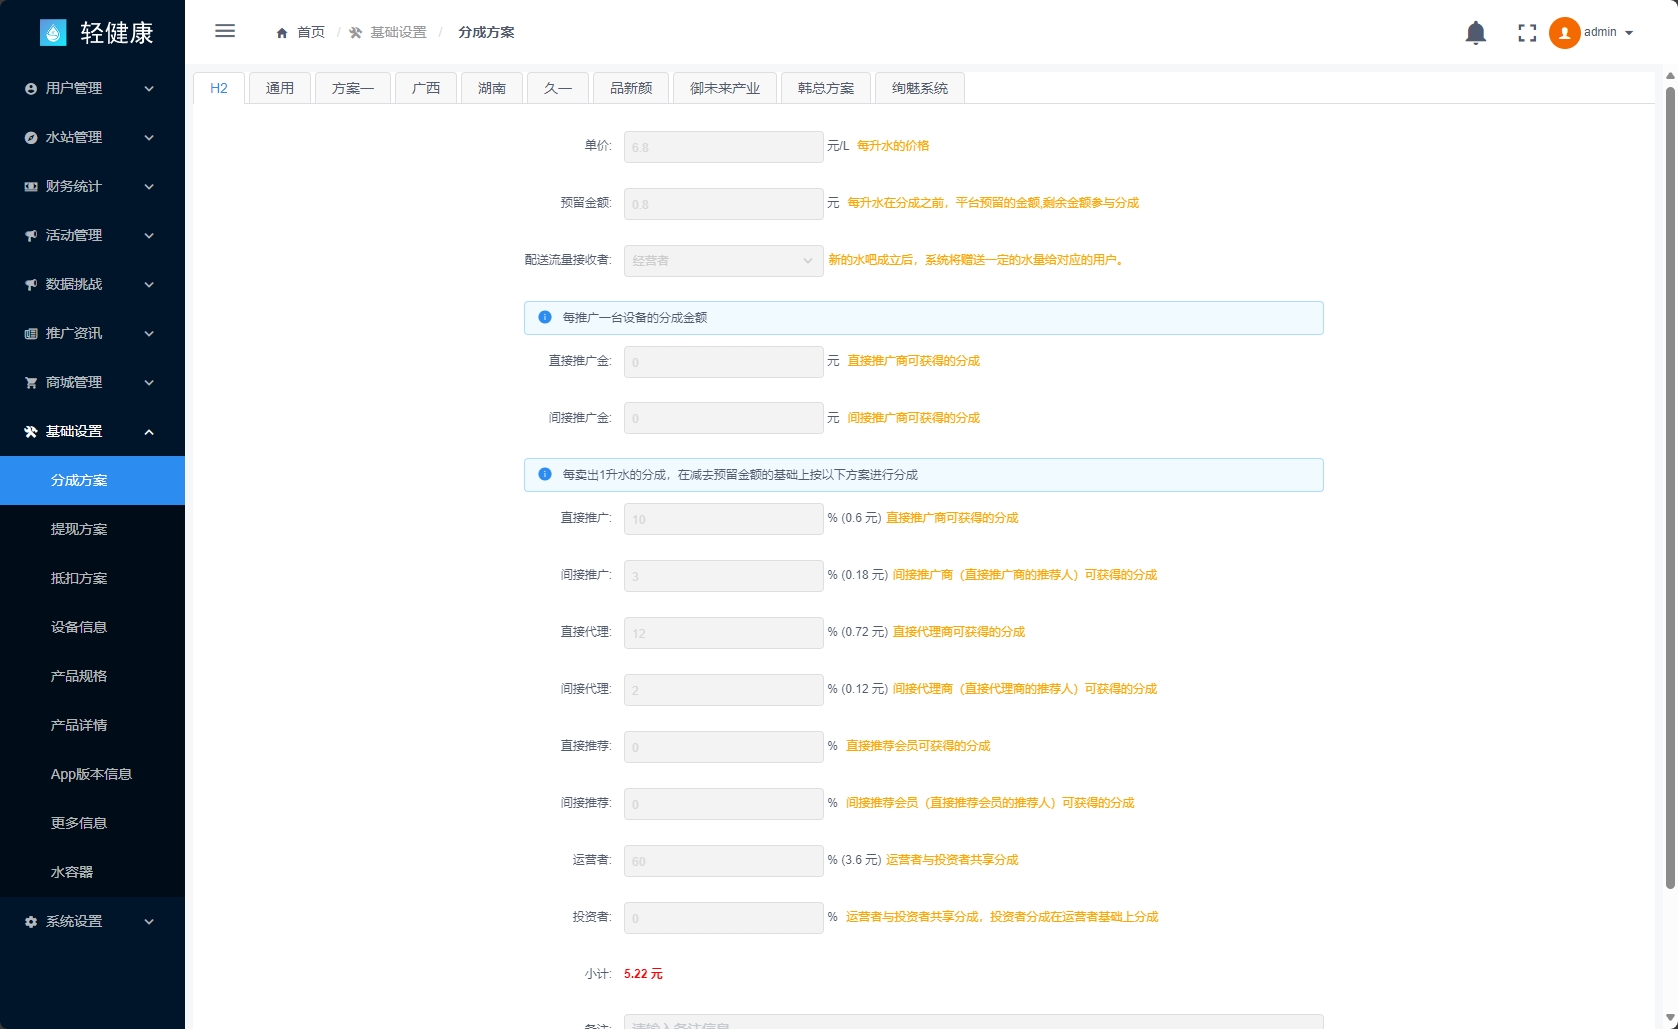Open the admin account dropdown arrow
The height and width of the screenshot is (1029, 1678).
1629,33
